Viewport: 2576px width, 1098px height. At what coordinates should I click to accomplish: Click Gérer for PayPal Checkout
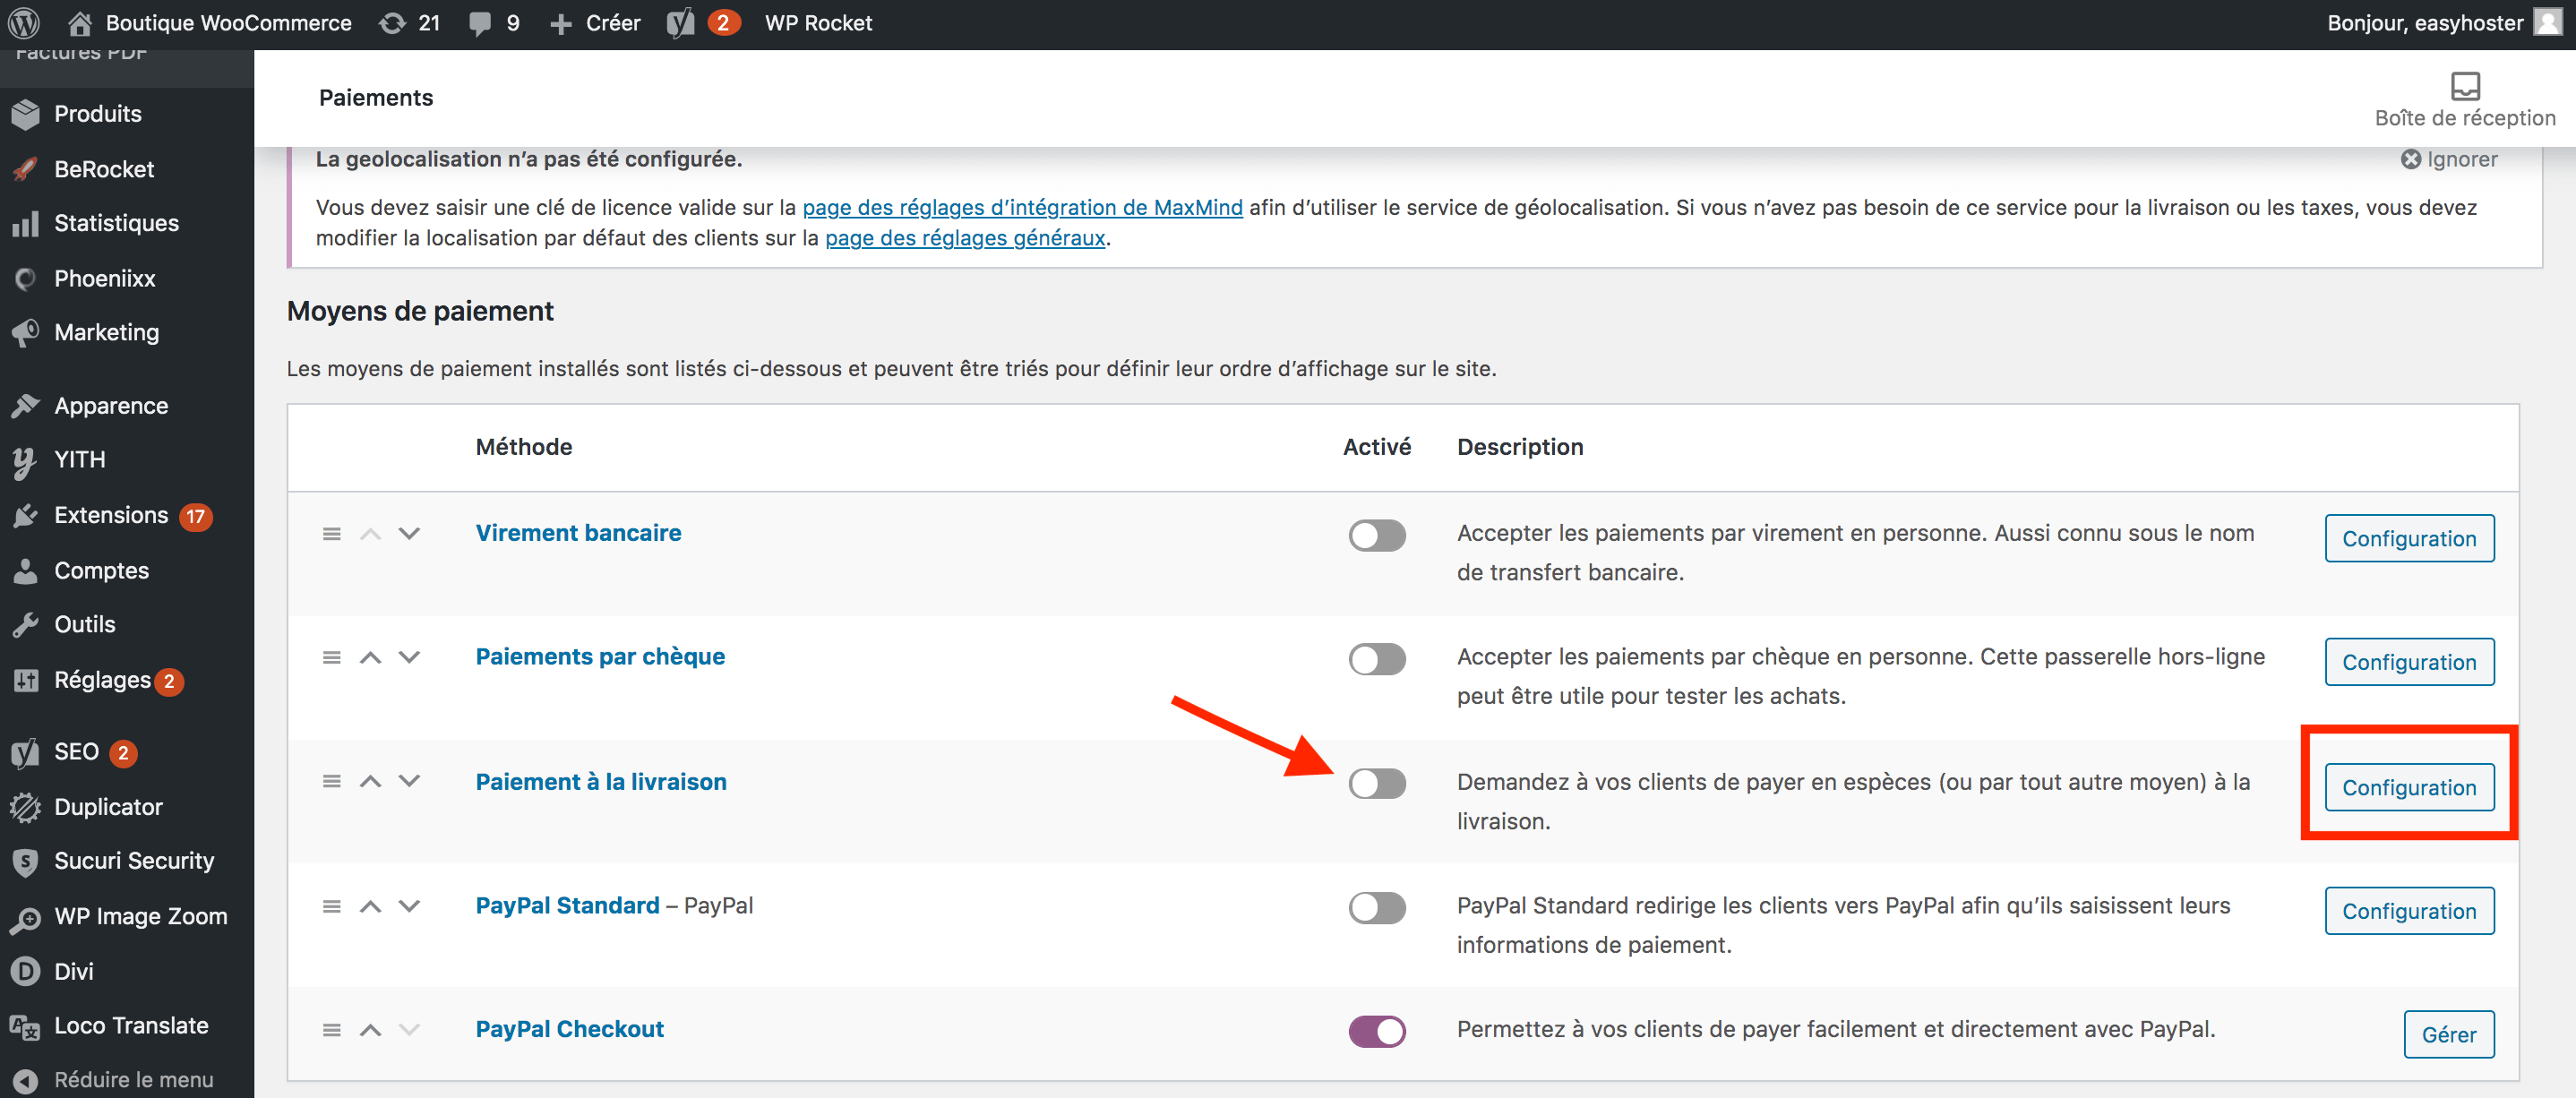(2448, 1035)
